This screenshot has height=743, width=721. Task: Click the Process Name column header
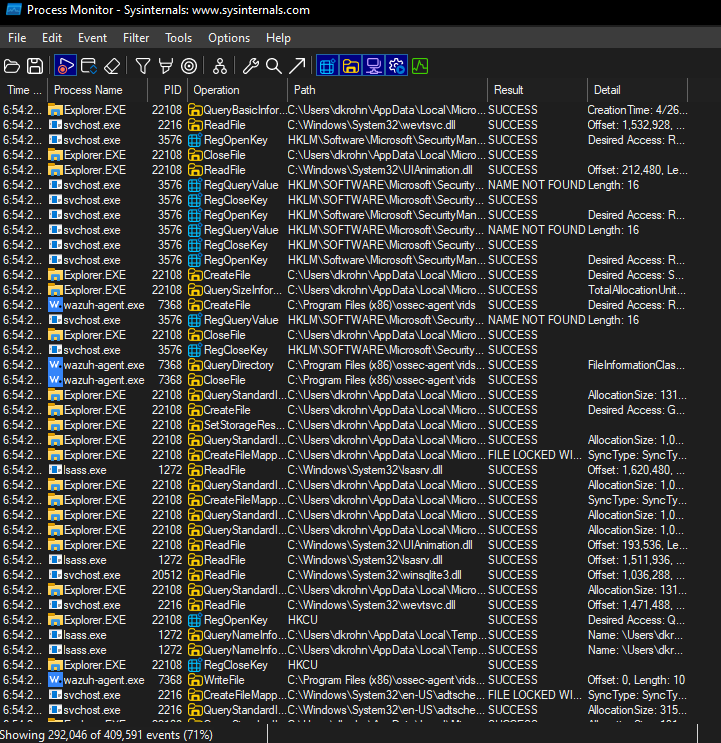88,90
